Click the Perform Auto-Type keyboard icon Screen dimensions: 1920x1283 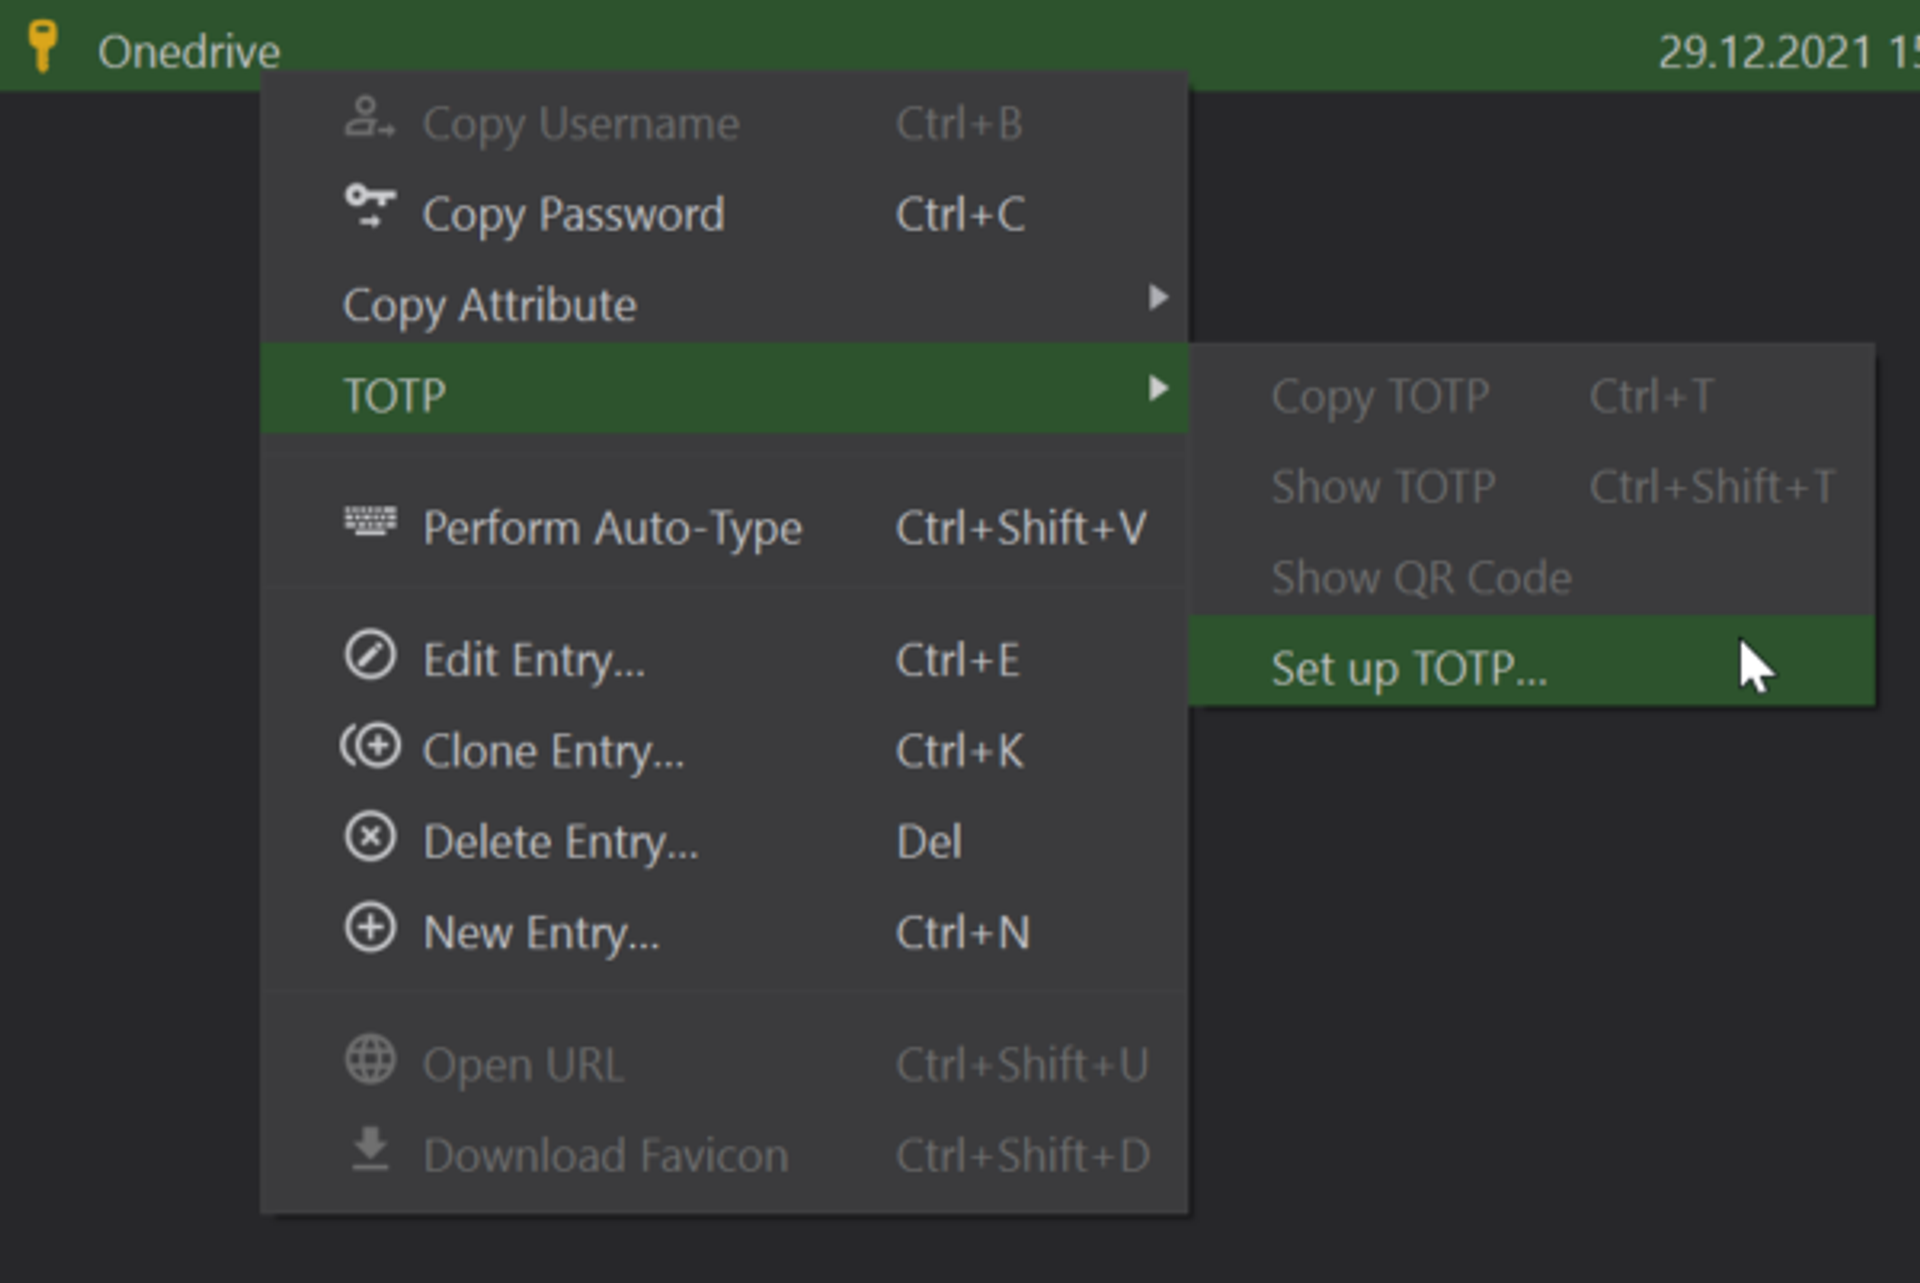point(370,521)
